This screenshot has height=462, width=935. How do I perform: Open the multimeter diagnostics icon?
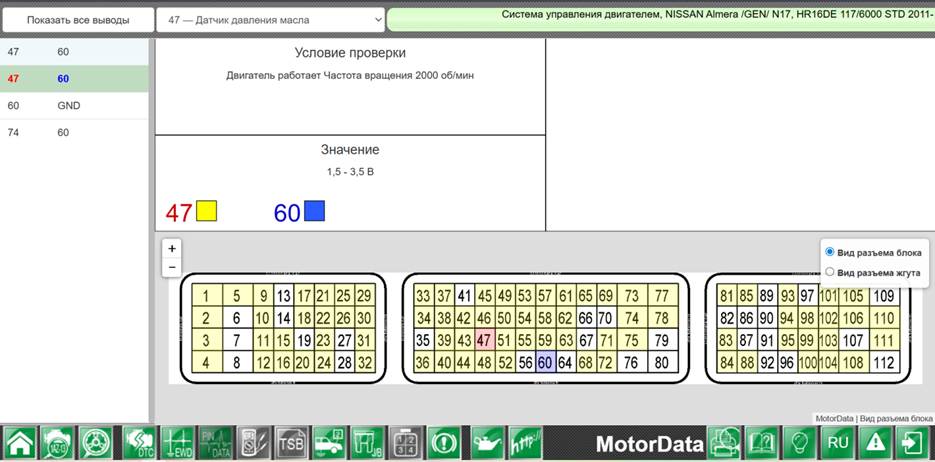(253, 443)
